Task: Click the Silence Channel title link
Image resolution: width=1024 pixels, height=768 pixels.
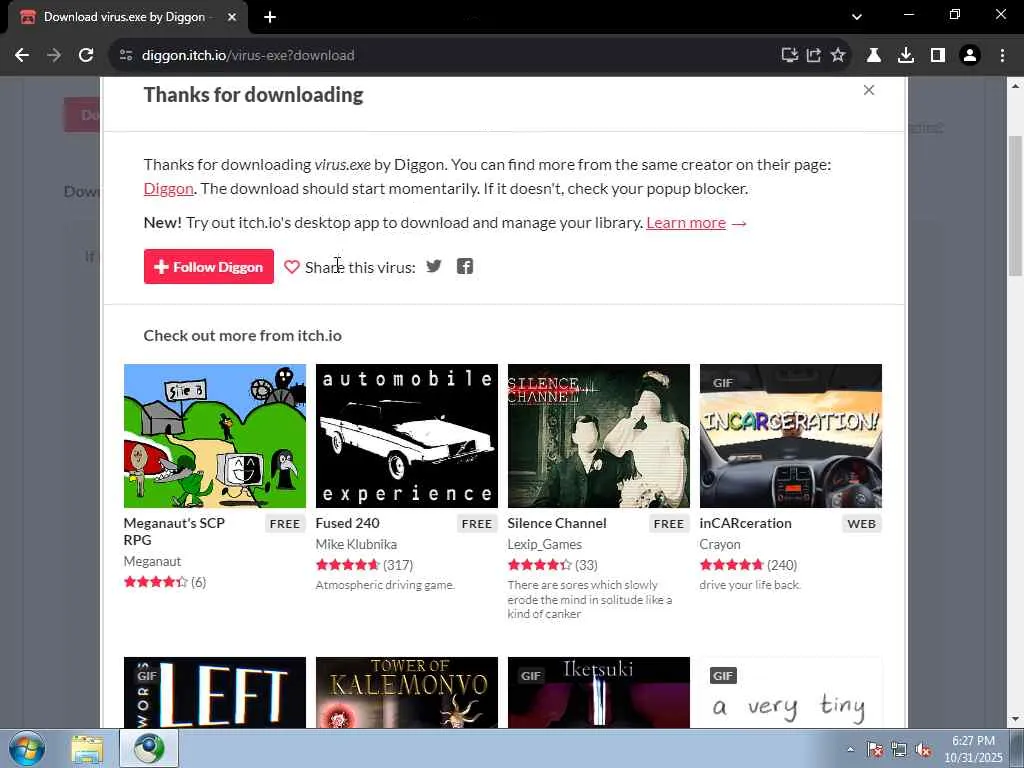Action: (x=557, y=523)
